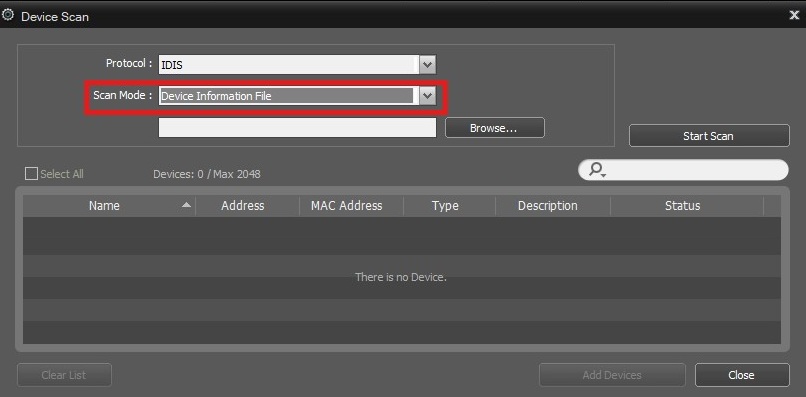This screenshot has width=806, height=397.
Task: Close the Device Scan dialog with X
Action: click(794, 15)
